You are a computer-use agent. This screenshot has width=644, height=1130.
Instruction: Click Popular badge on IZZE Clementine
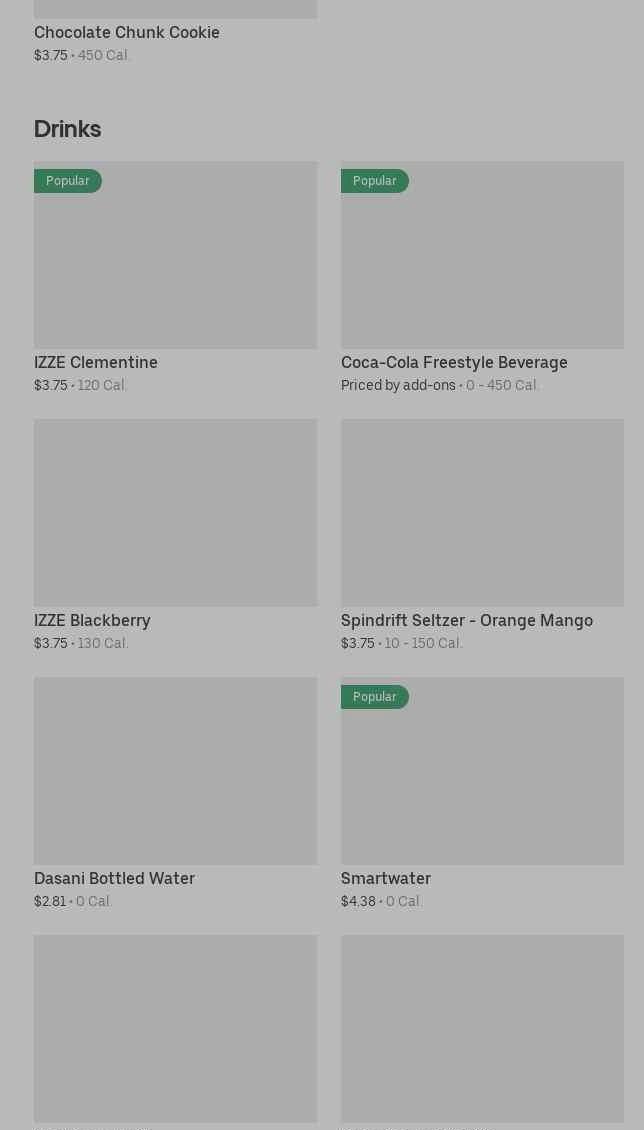point(68,181)
